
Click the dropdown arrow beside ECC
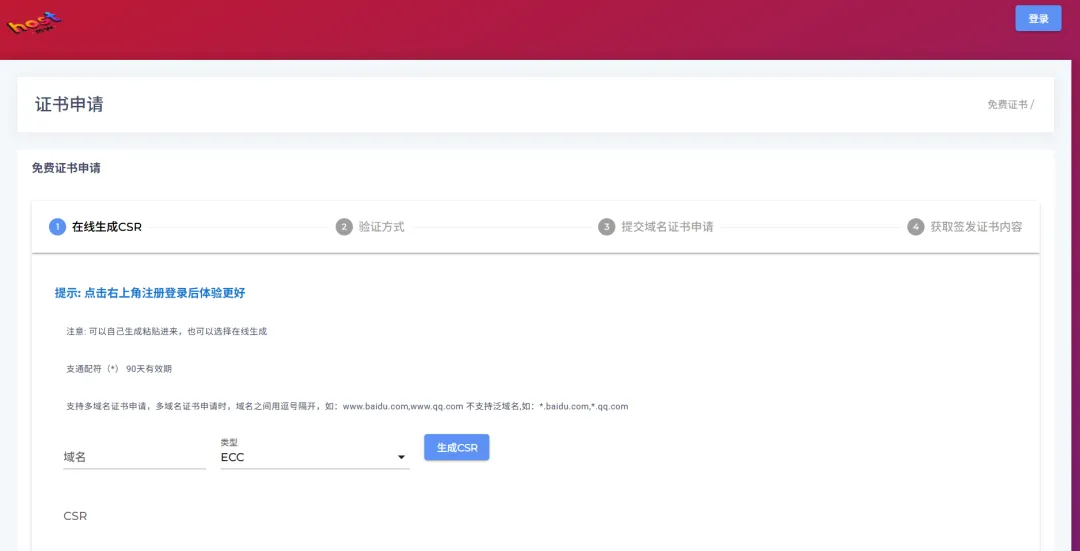[x=401, y=457]
